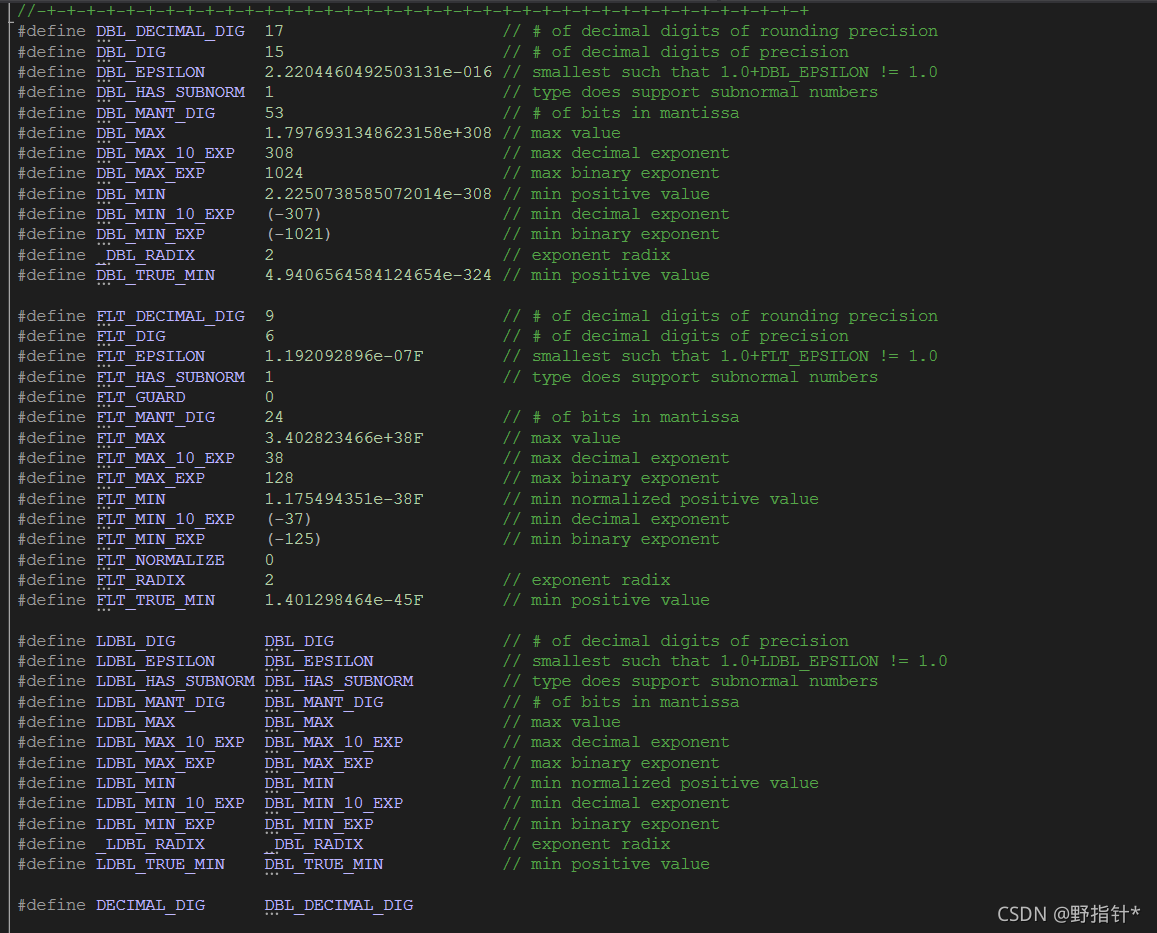Click the FLT_TRUE_MIN value 1.401298464e-45F
The height and width of the screenshot is (933, 1157).
coord(344,600)
